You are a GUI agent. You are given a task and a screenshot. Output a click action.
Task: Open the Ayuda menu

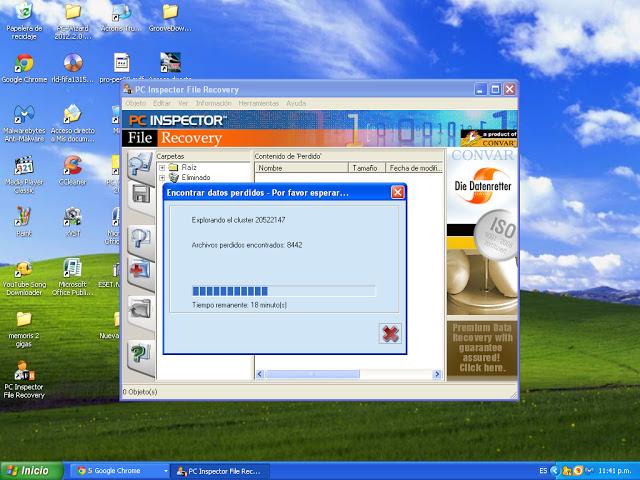pos(296,103)
